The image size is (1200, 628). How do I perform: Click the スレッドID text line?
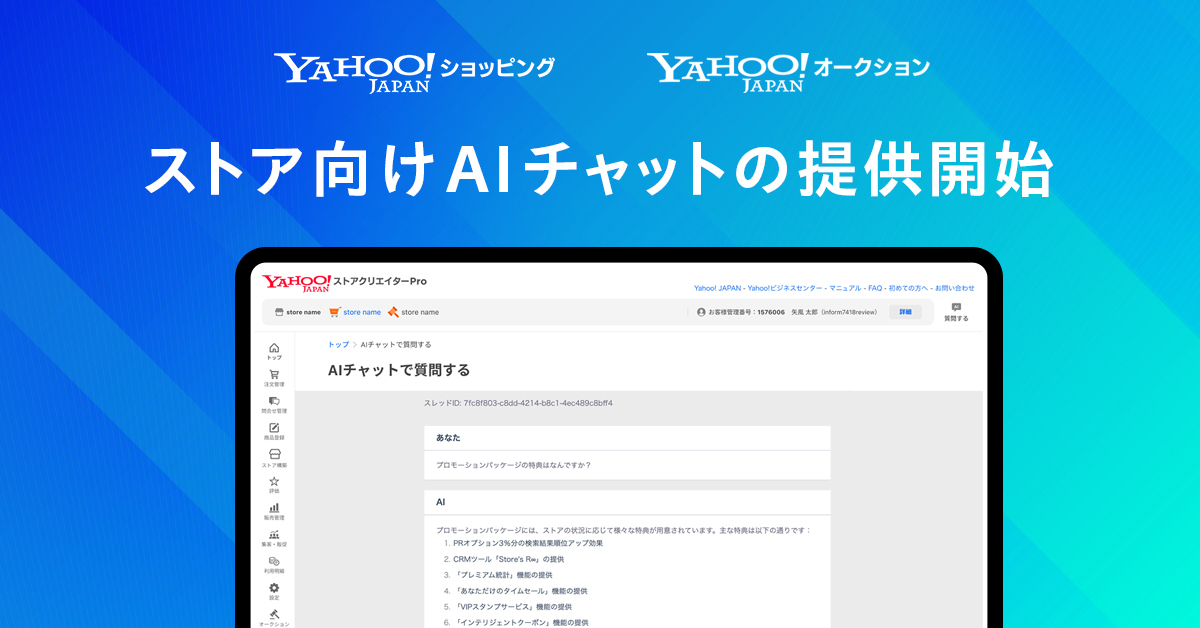pyautogui.click(x=518, y=403)
